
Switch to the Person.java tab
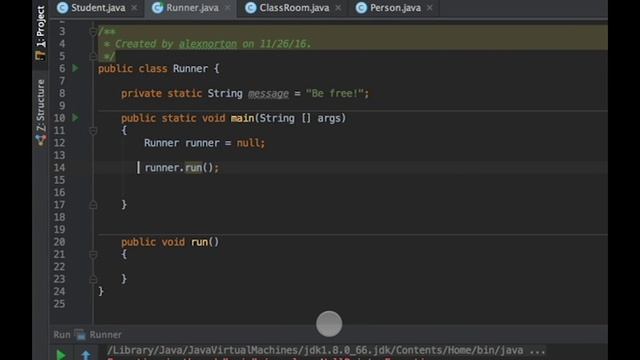coord(395,8)
